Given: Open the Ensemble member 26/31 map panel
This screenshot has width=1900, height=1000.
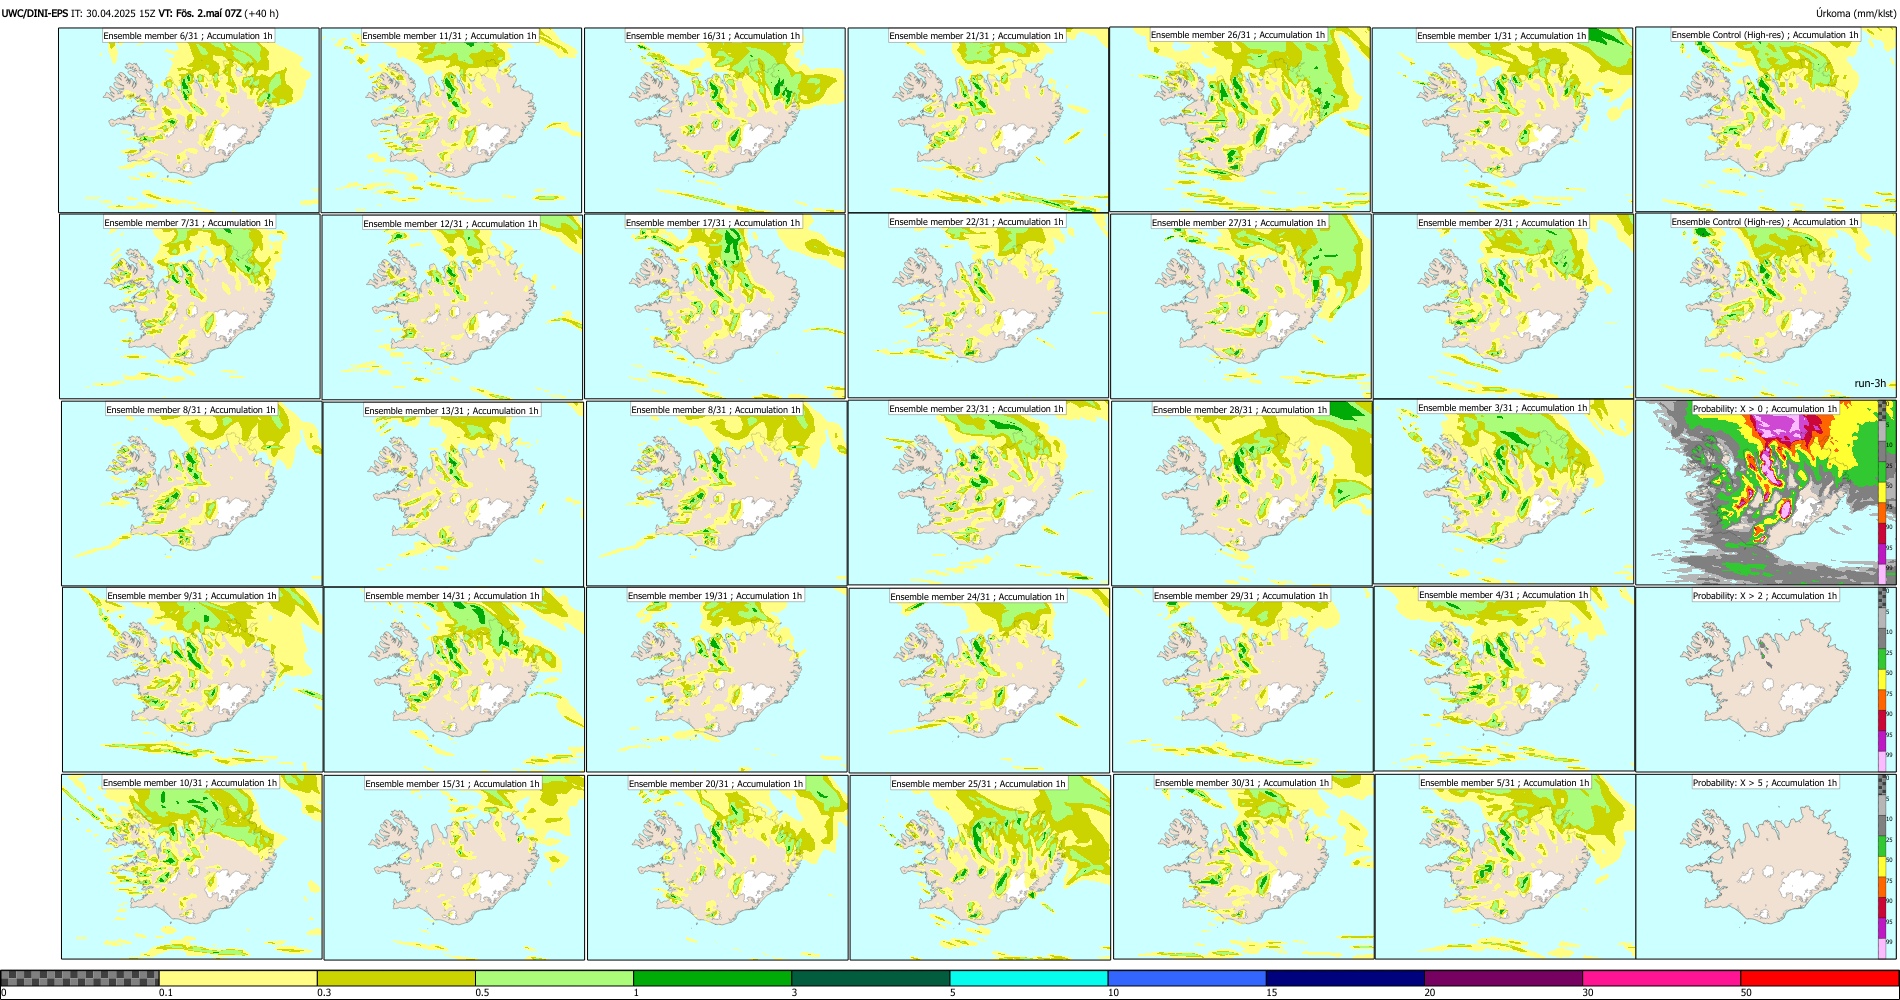Looking at the screenshot, I should click(1240, 119).
